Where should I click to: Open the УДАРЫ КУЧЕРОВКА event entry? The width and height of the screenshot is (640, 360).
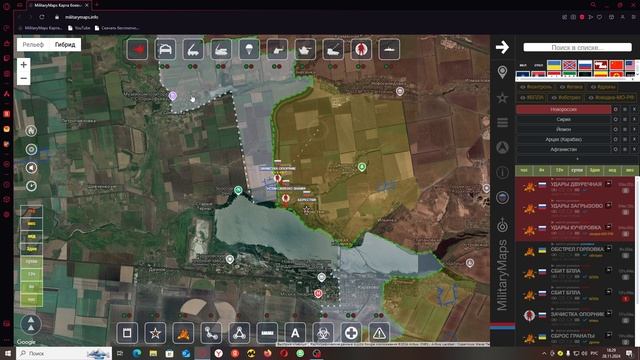tap(575, 230)
